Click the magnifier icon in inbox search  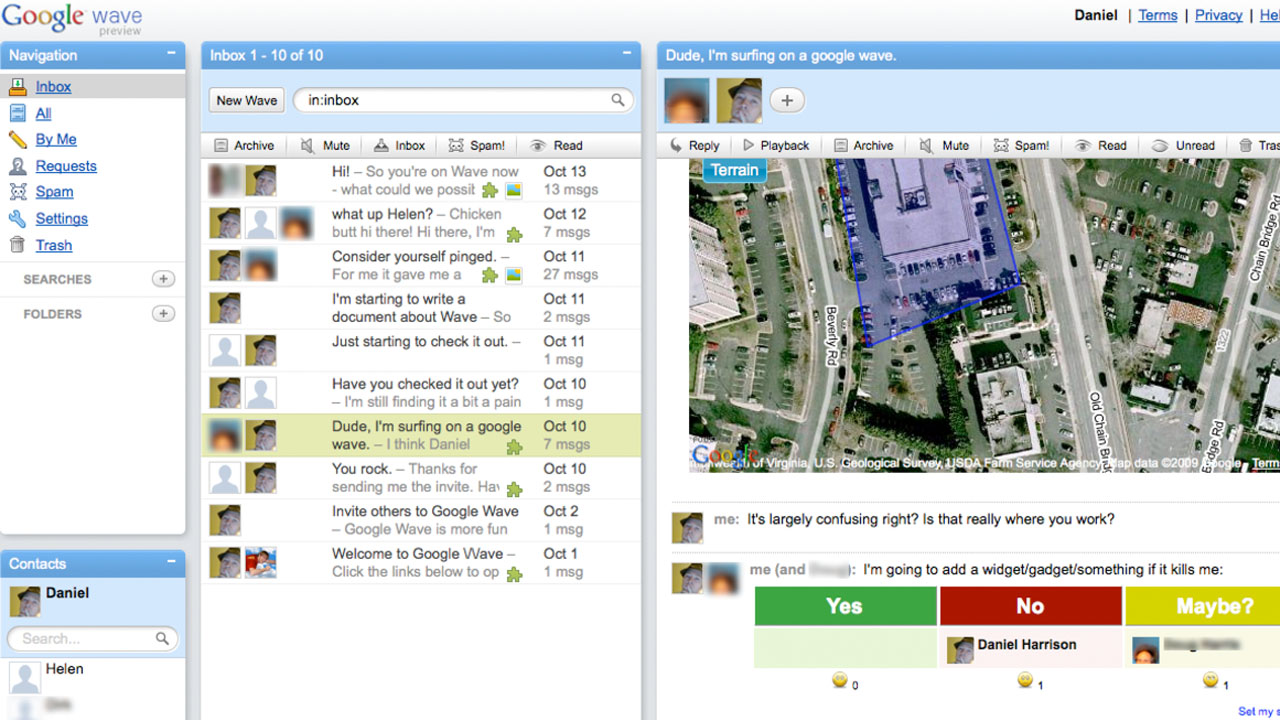click(618, 100)
